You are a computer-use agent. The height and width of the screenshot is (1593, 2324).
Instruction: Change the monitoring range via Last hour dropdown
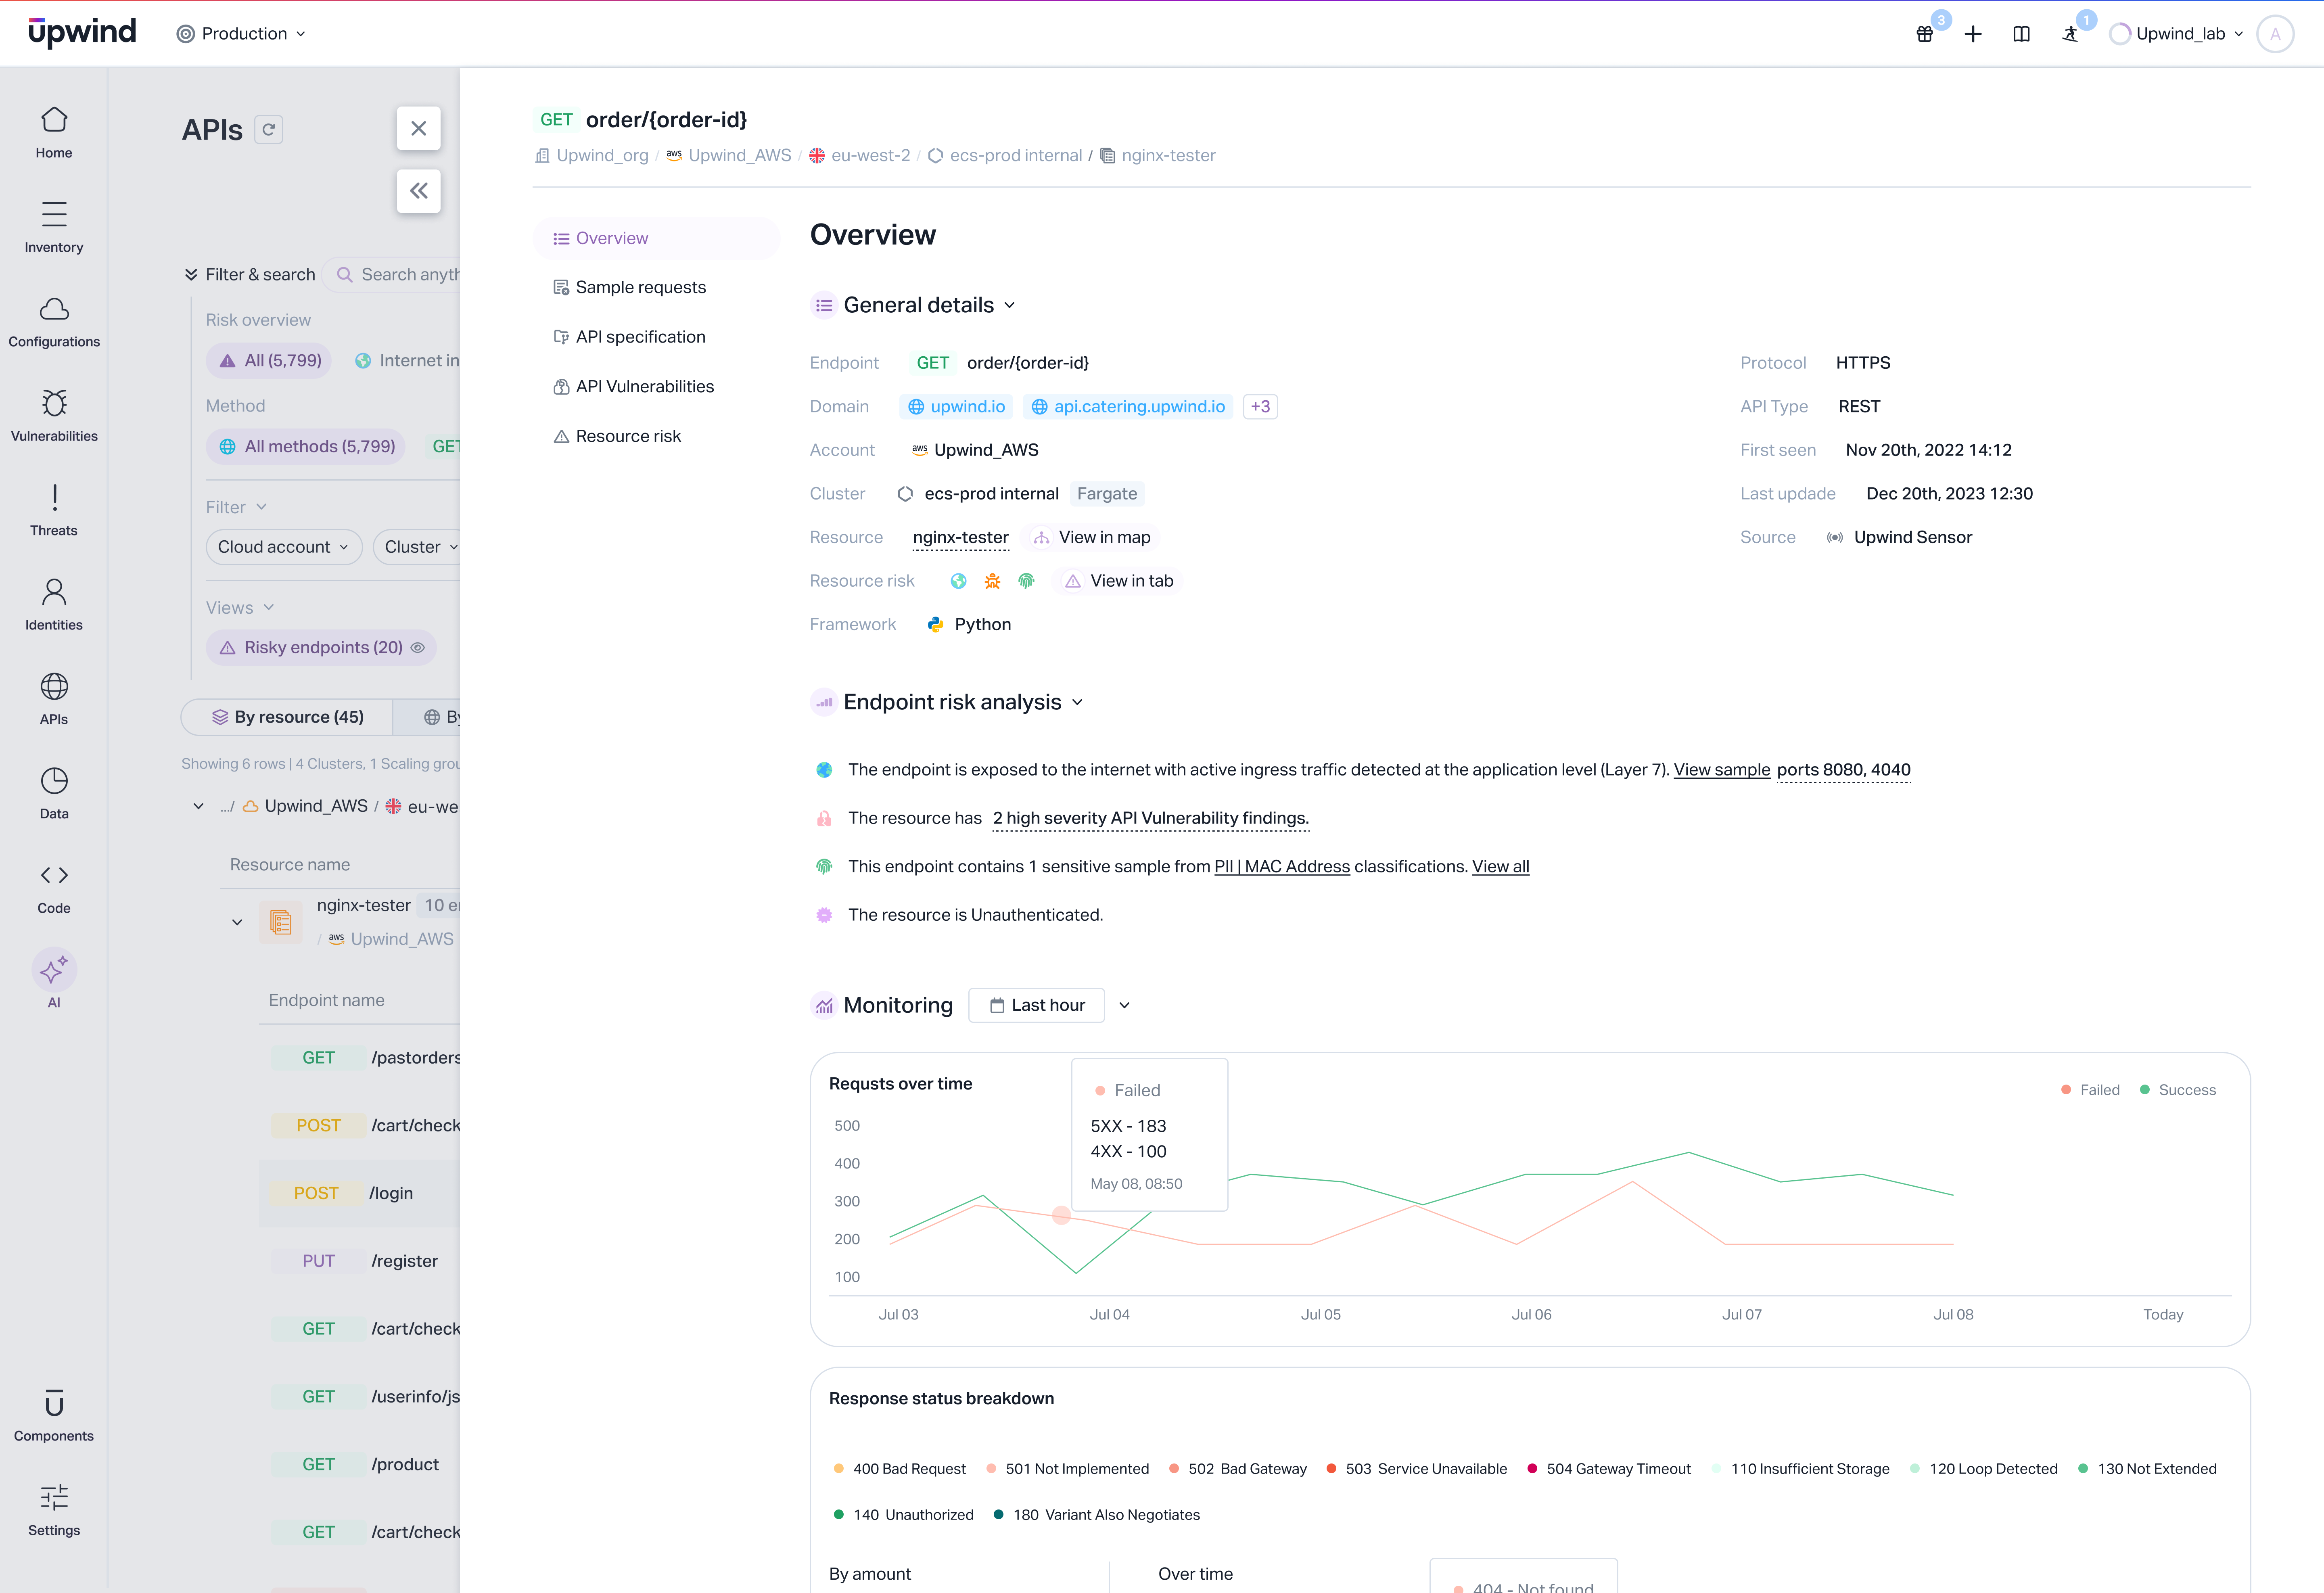pyautogui.click(x=1037, y=1005)
